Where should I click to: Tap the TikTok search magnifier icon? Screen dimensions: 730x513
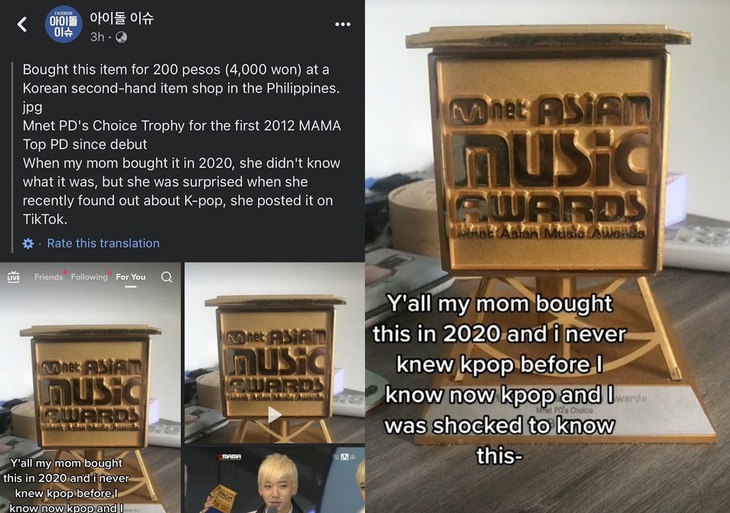167,277
